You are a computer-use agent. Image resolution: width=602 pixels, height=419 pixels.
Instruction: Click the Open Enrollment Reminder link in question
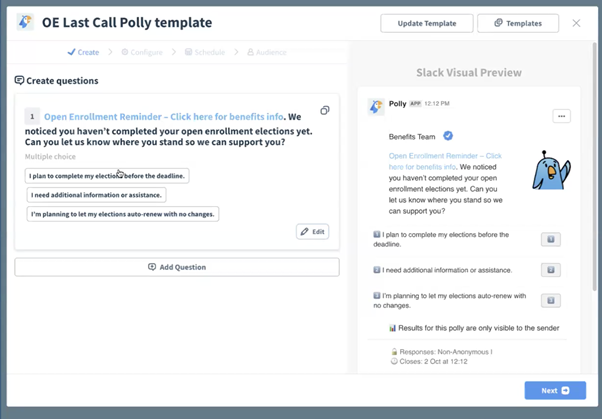tap(165, 116)
